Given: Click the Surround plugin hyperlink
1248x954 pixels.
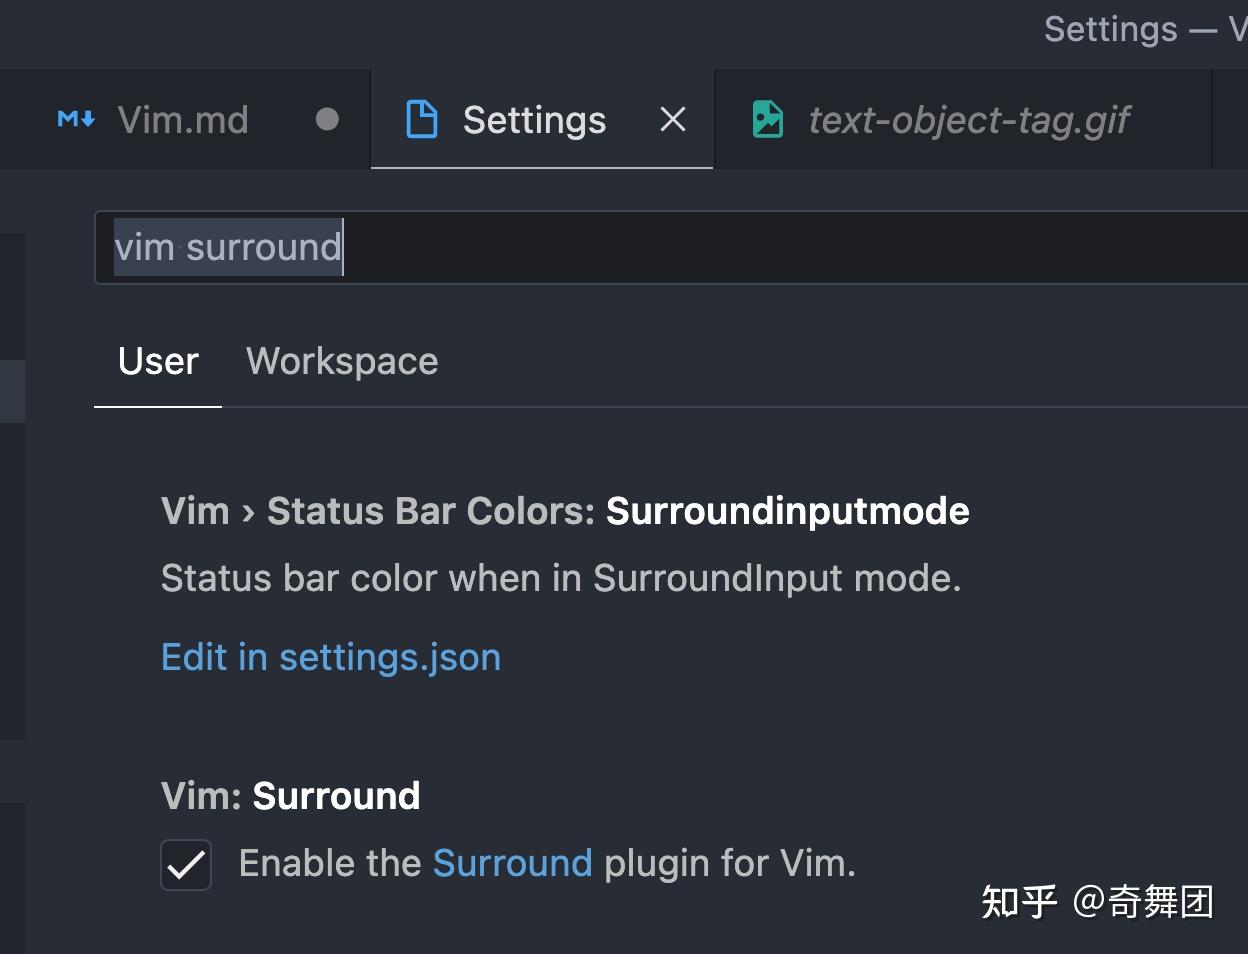Looking at the screenshot, I should [x=512, y=862].
